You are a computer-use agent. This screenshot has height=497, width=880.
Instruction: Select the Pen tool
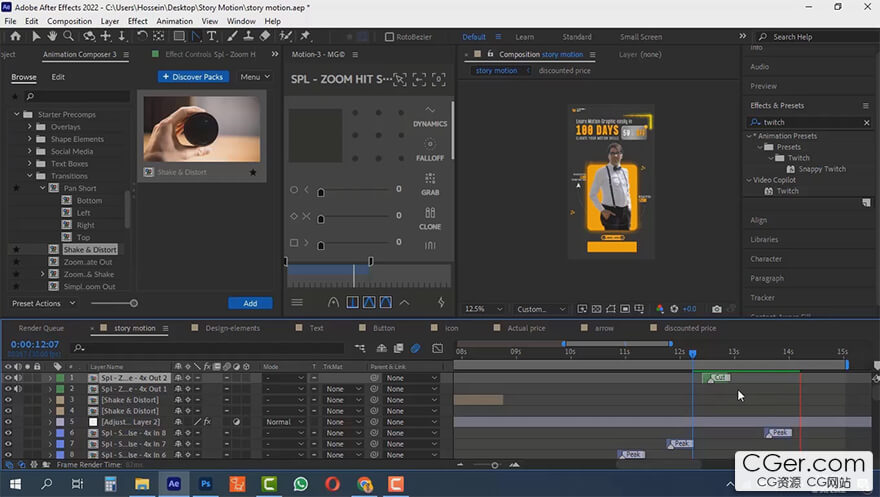pyautogui.click(x=196, y=36)
